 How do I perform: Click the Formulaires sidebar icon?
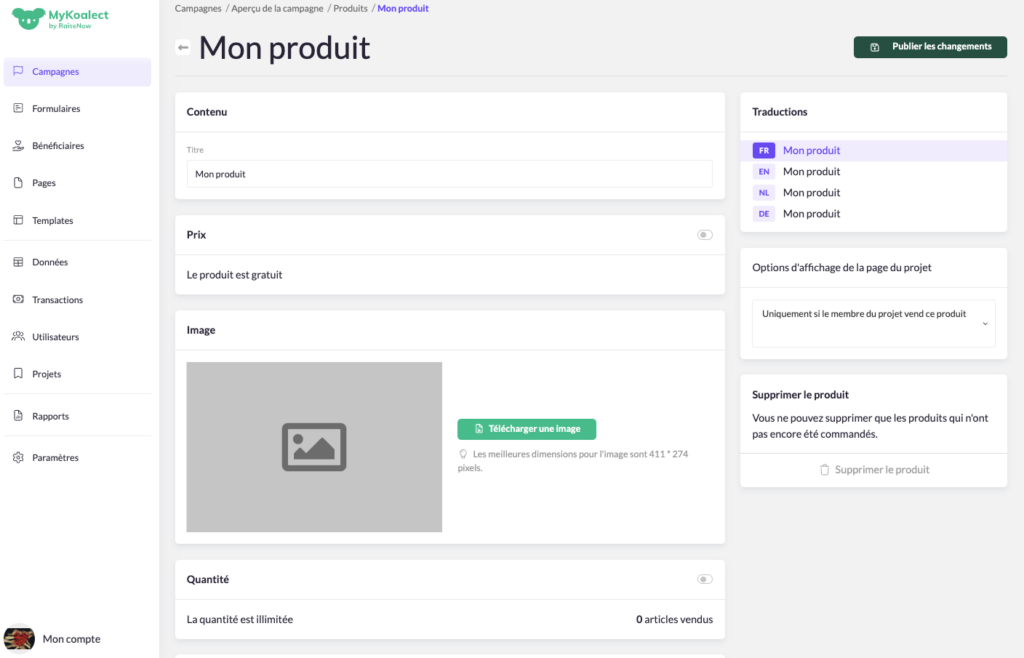(18, 108)
